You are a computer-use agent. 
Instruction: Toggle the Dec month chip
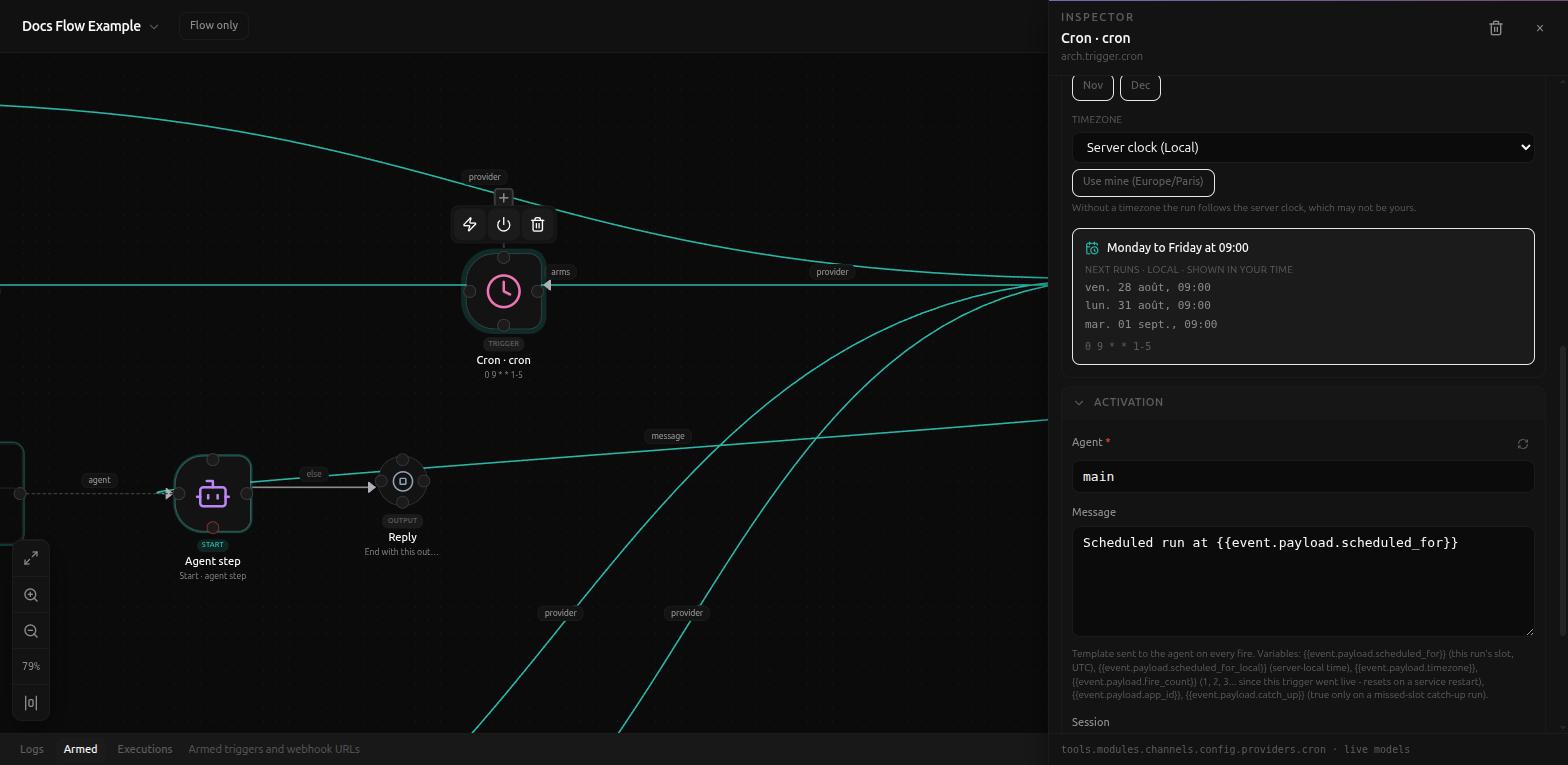[1141, 86]
